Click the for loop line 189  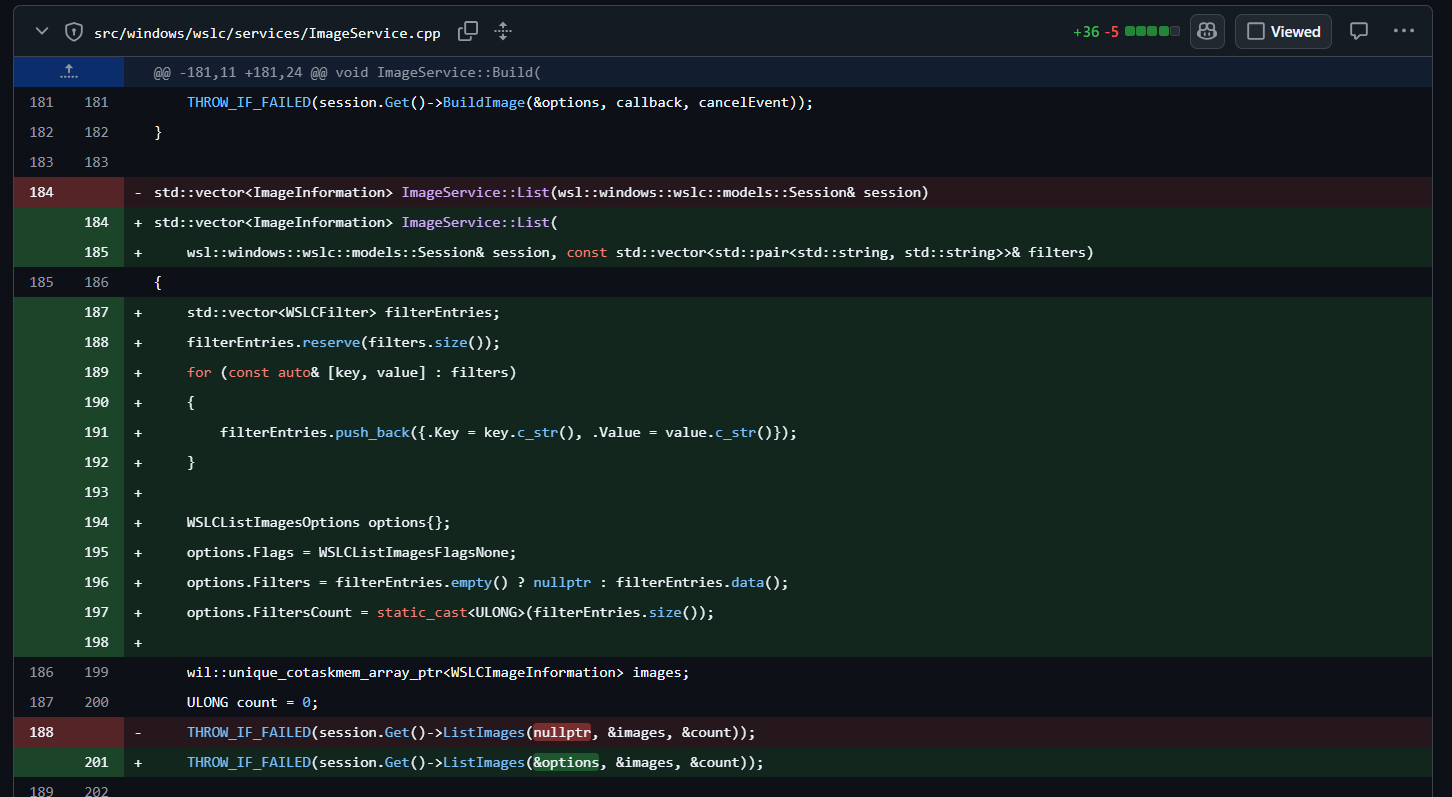coord(352,372)
